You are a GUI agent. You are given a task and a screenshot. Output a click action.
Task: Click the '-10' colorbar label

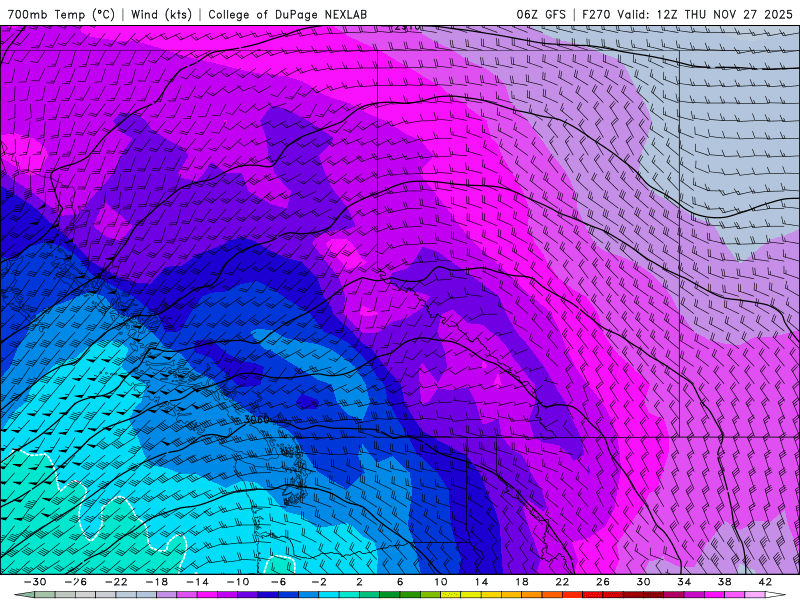pos(238,582)
